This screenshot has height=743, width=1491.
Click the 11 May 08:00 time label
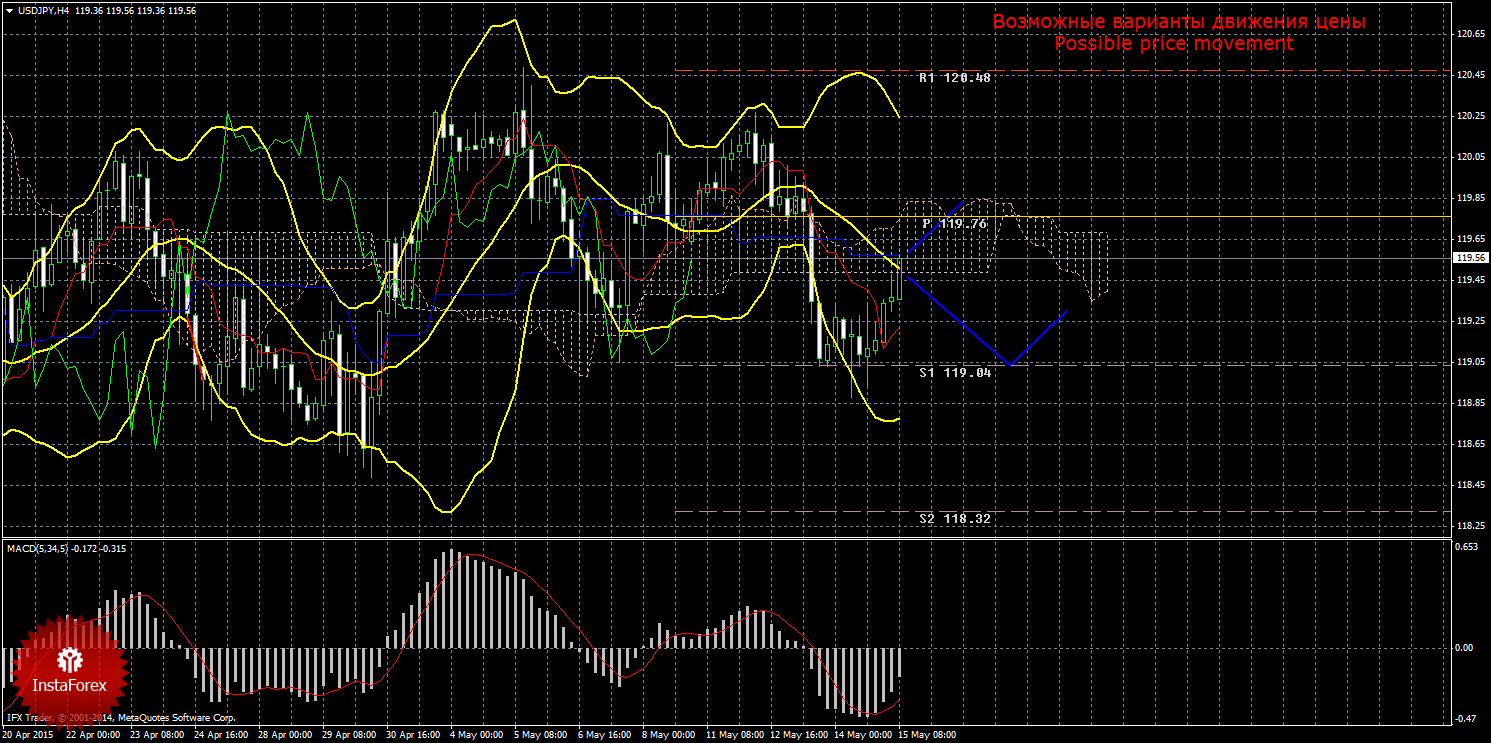(734, 735)
